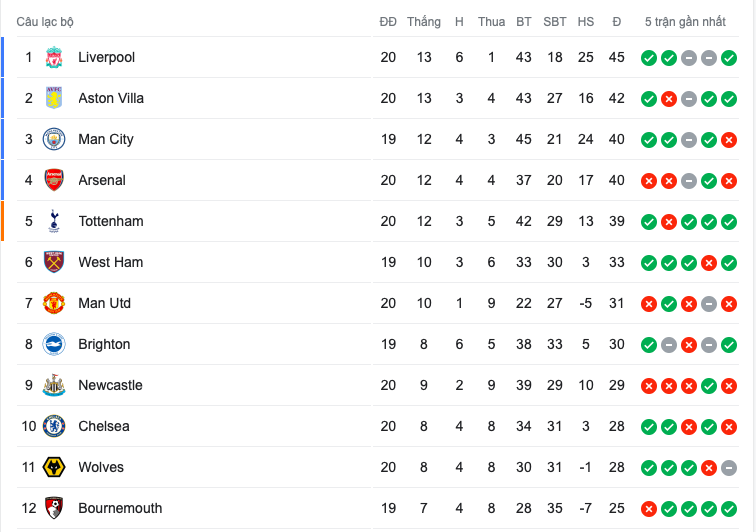Click the Man Utd club crest

tap(54, 303)
